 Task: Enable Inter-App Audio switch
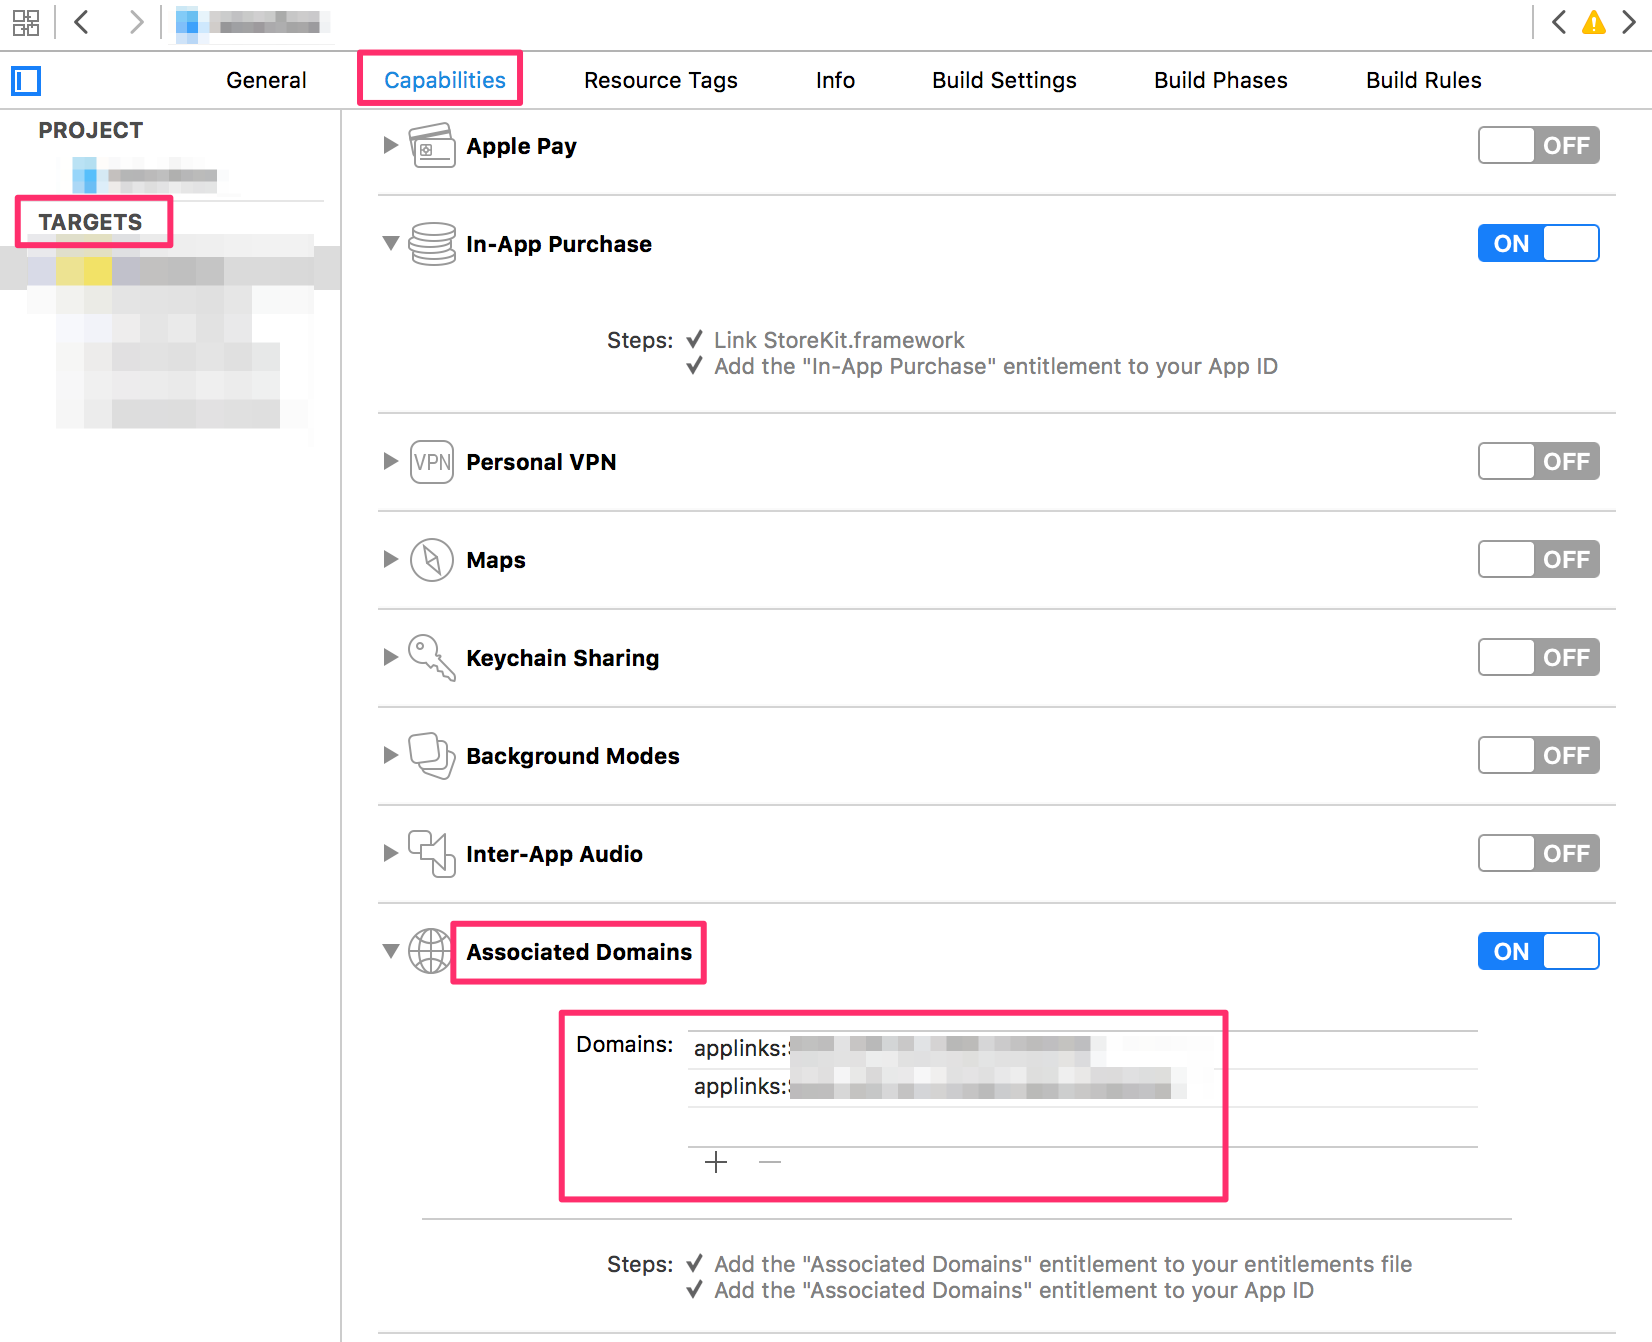pyautogui.click(x=1539, y=854)
